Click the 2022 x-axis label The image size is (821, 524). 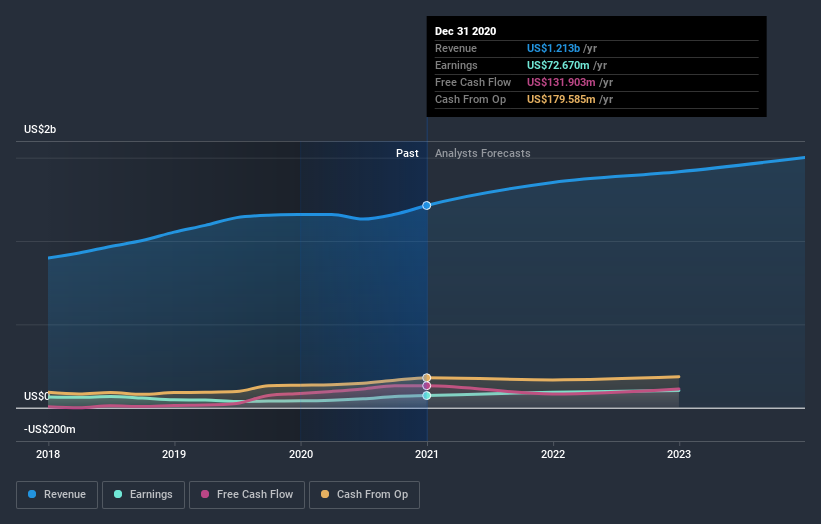pos(553,454)
